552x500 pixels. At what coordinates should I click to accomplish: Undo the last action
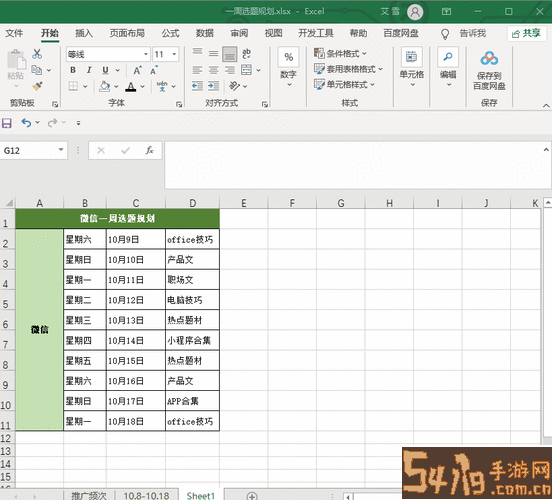[26, 123]
